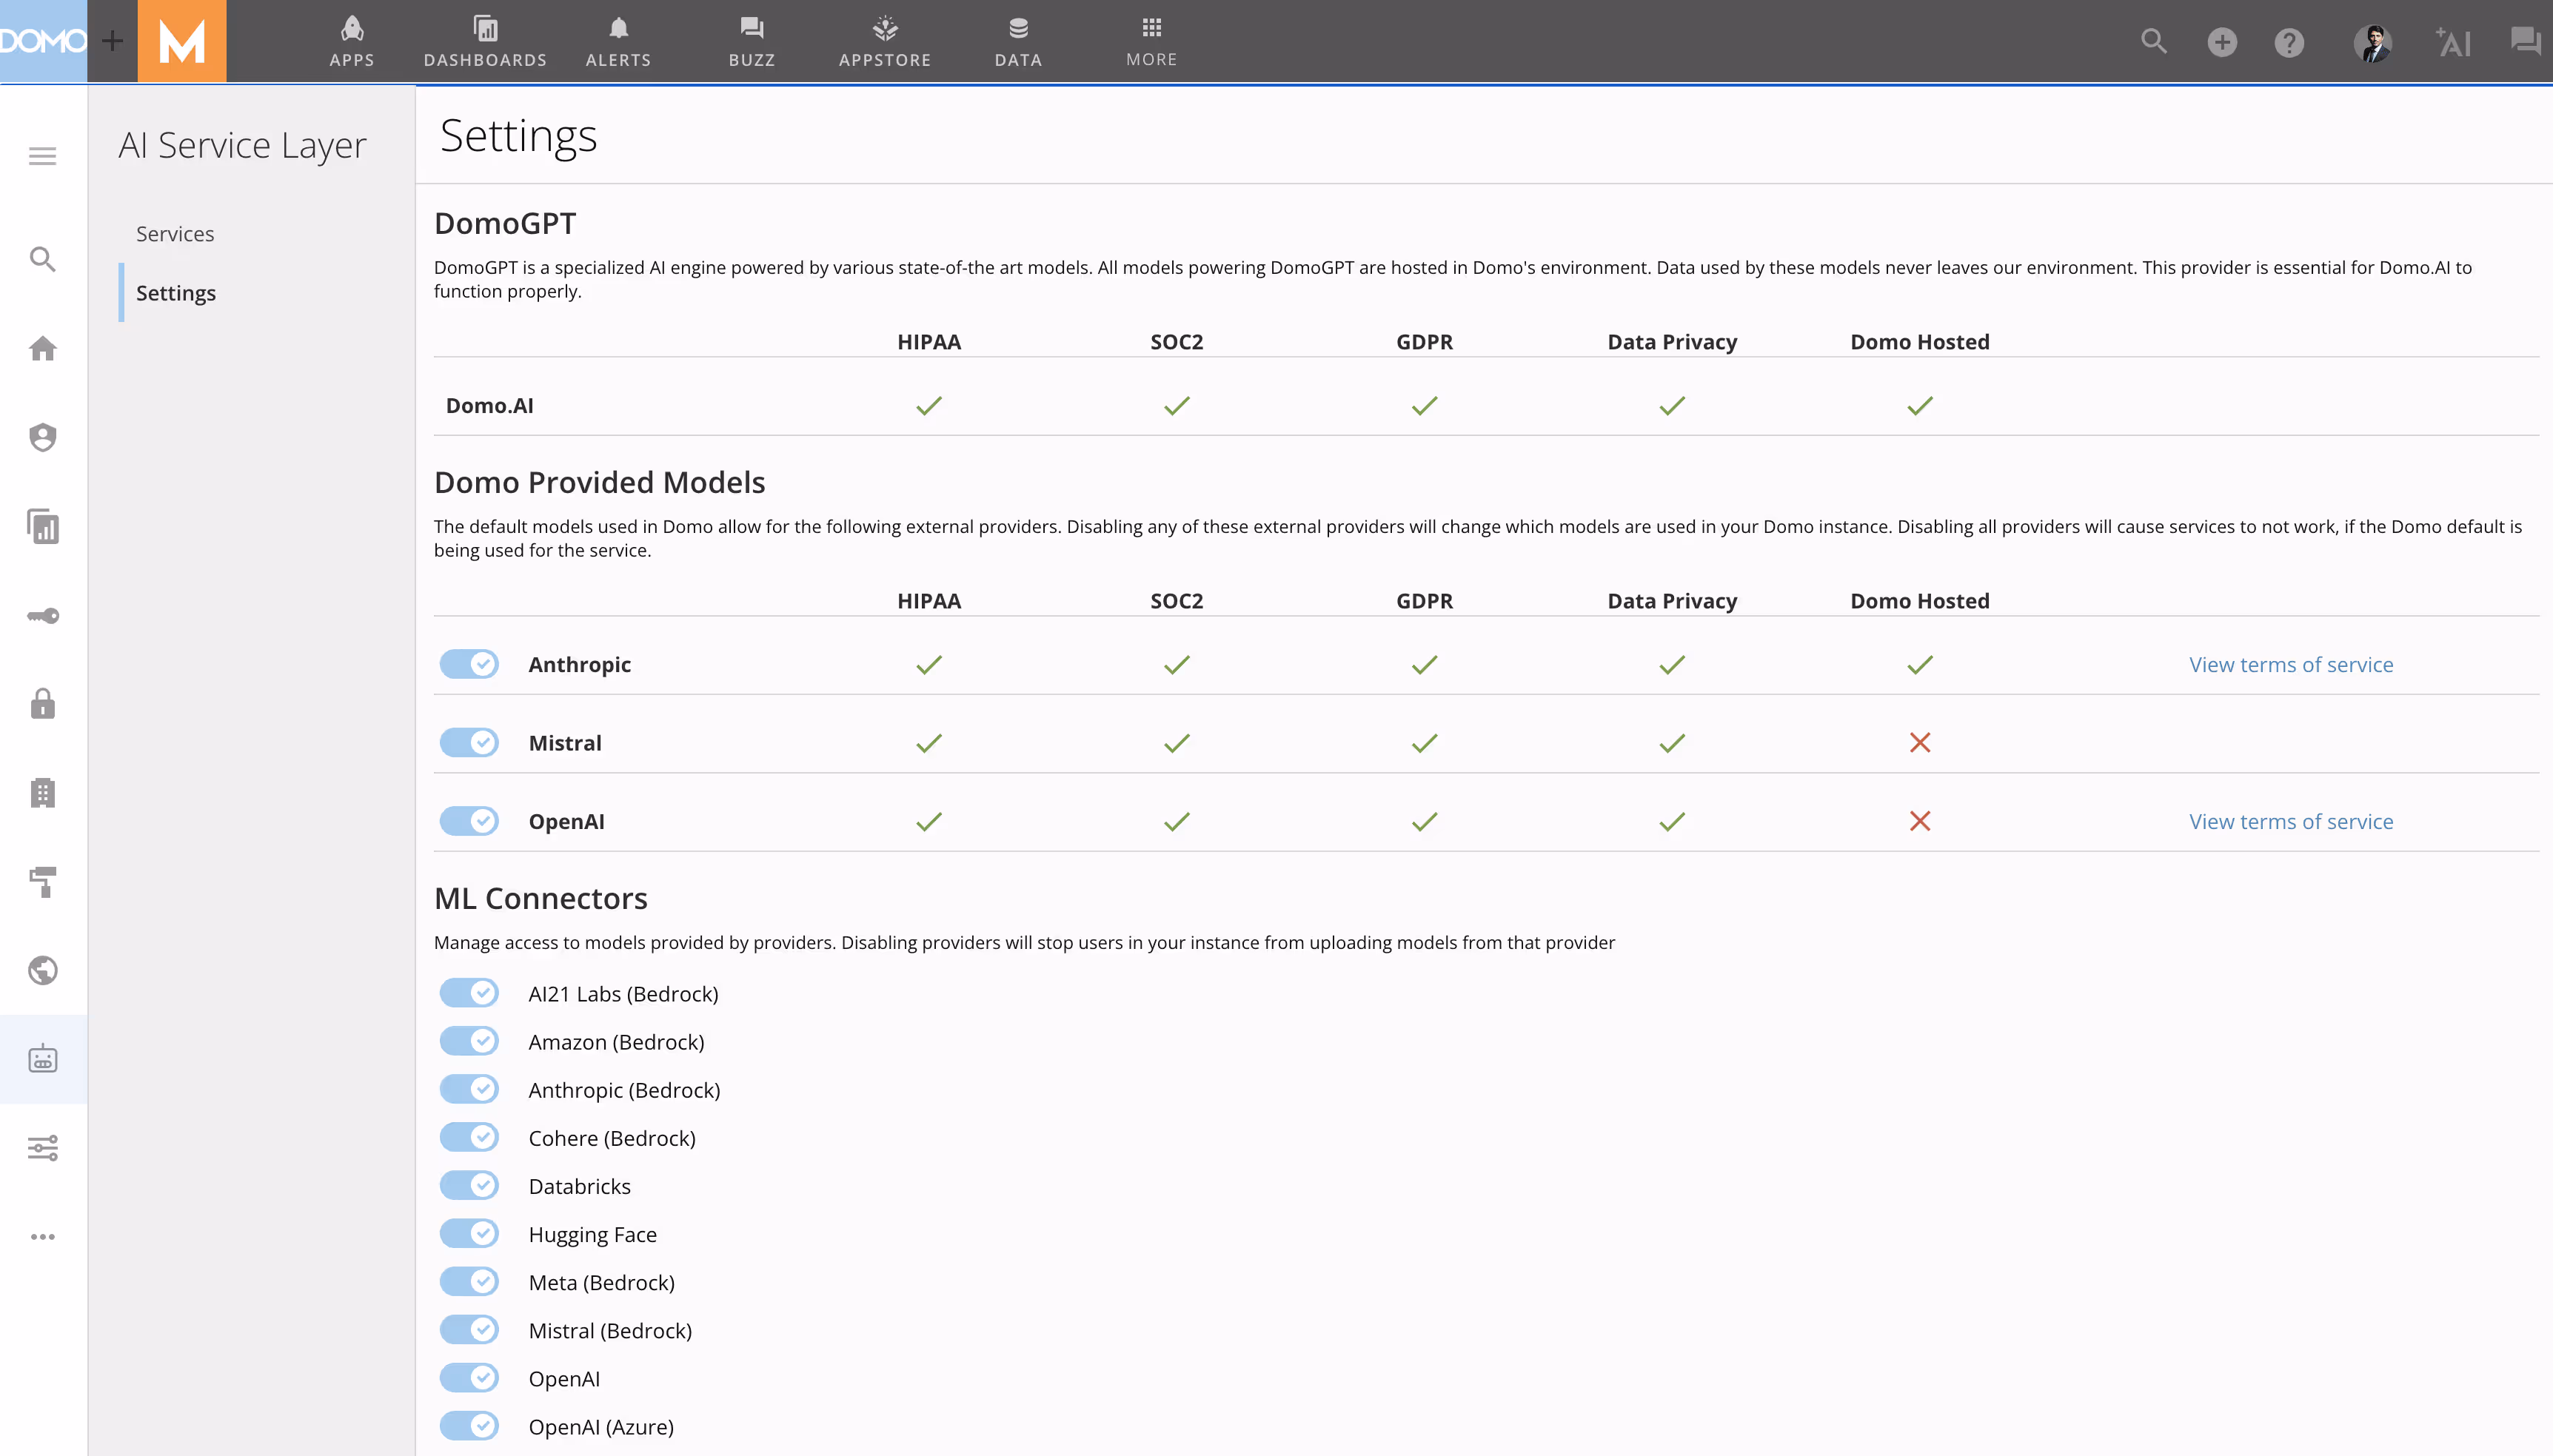Expand the MORE menu in top navigation
The image size is (2553, 1456).
(x=1151, y=41)
